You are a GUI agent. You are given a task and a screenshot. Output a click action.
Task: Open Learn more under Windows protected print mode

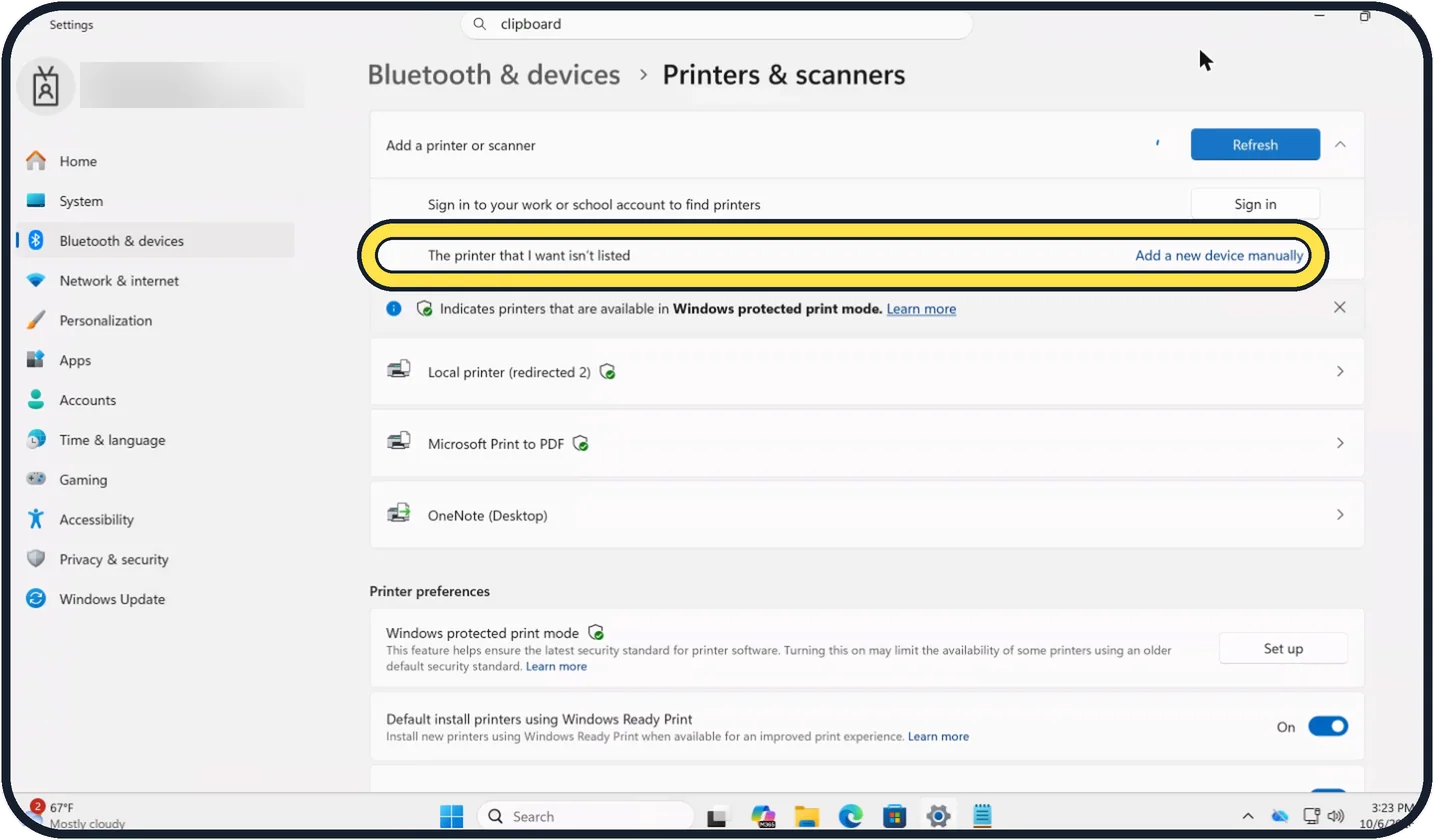[x=556, y=667]
